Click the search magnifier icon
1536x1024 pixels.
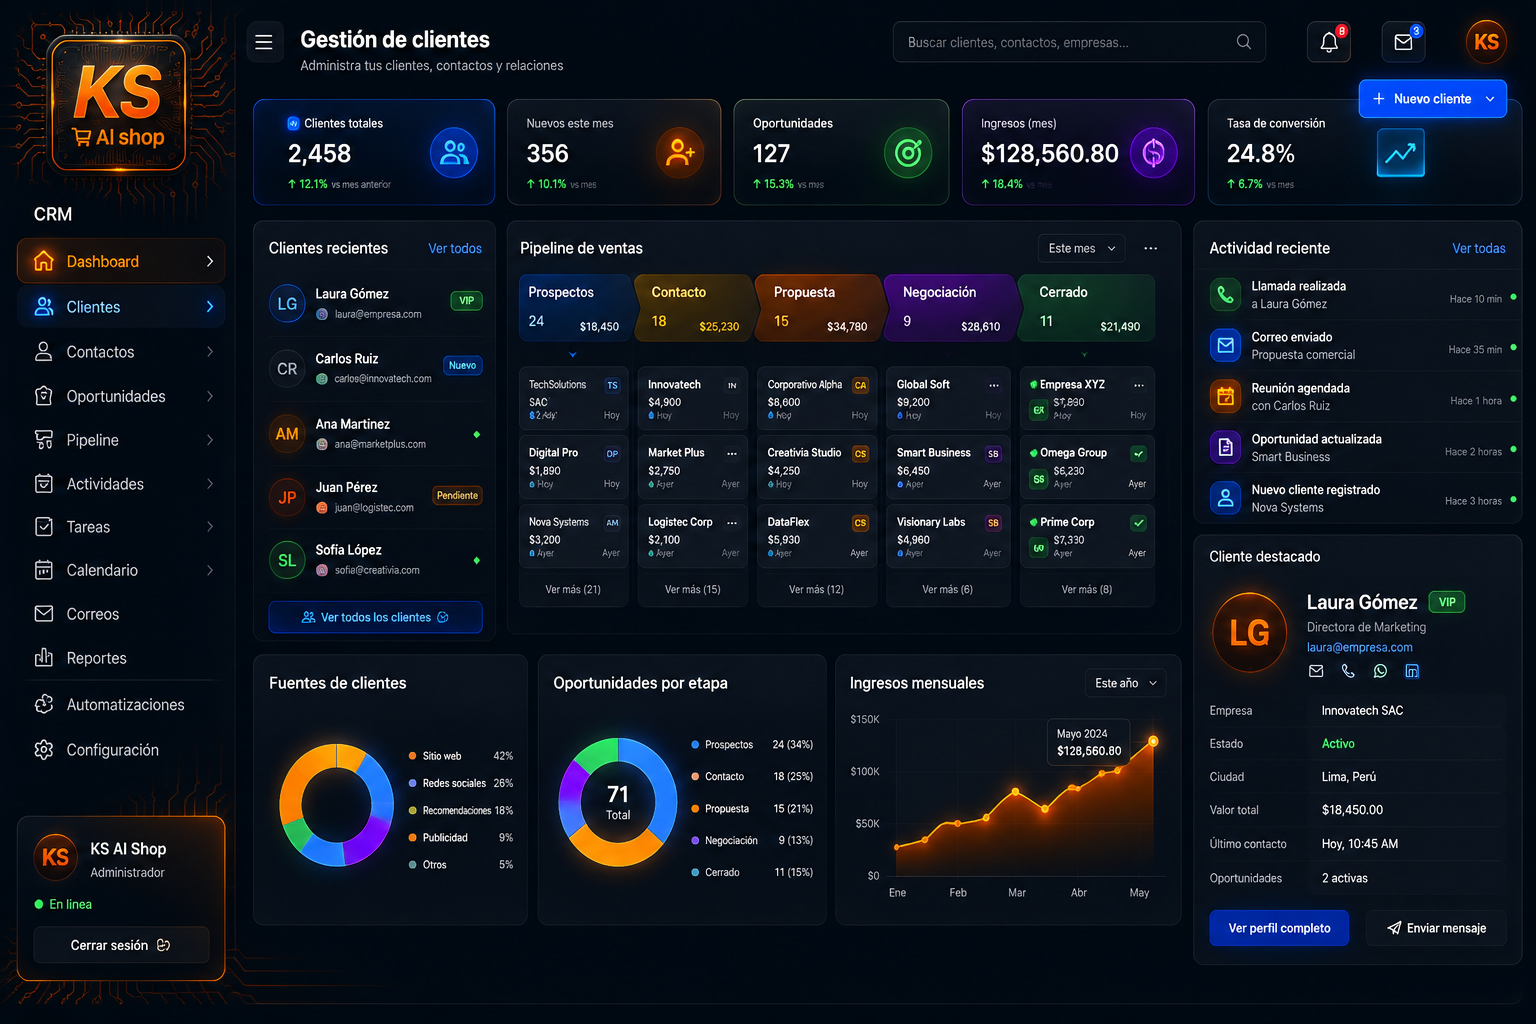tap(1243, 42)
